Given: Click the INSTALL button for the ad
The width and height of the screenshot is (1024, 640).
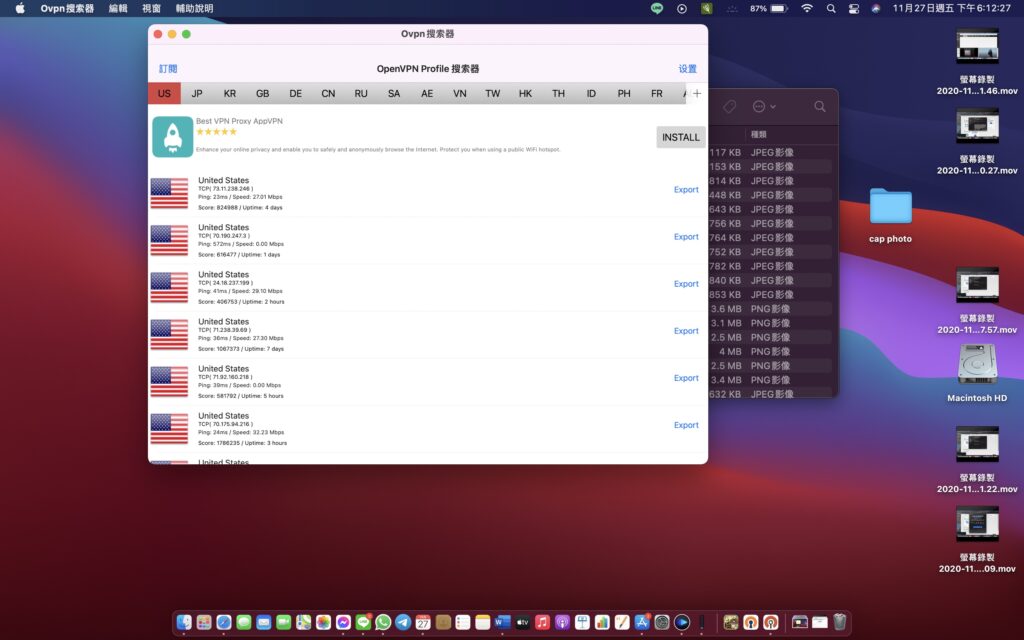Looking at the screenshot, I should (680, 137).
